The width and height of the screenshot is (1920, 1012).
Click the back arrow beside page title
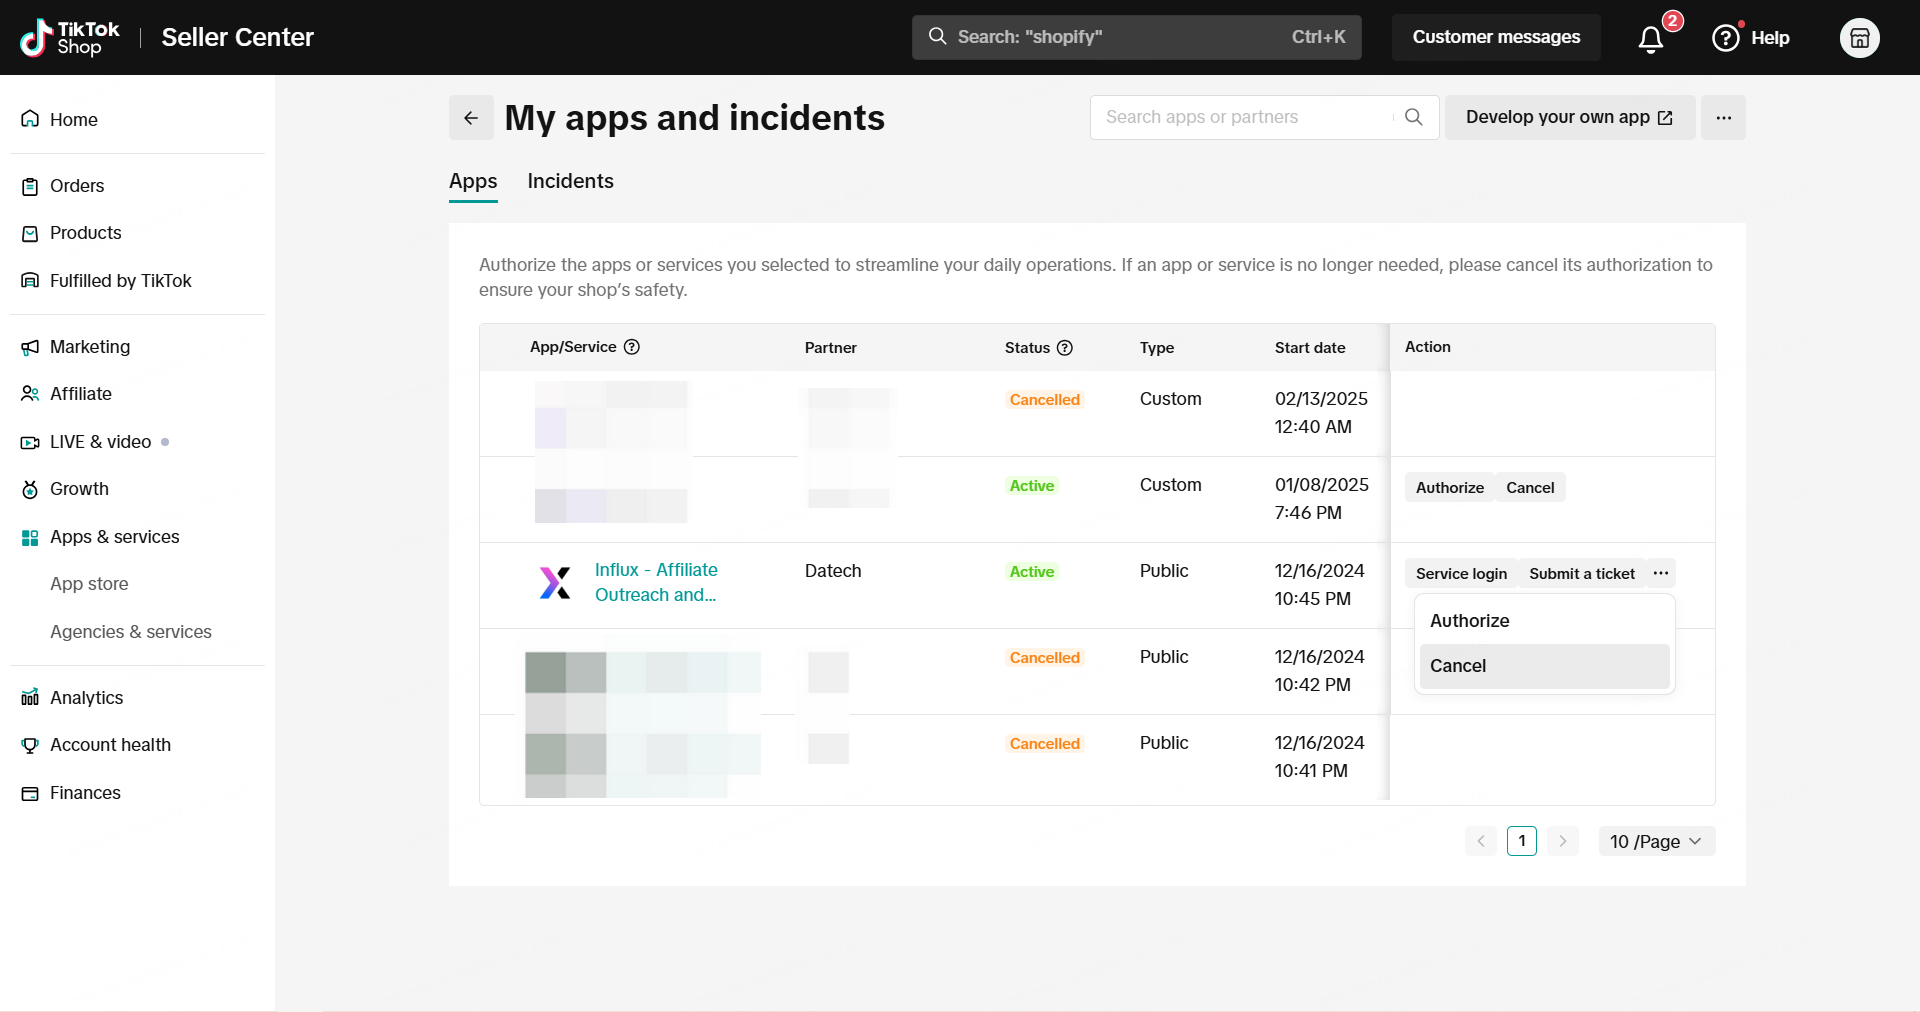[471, 118]
